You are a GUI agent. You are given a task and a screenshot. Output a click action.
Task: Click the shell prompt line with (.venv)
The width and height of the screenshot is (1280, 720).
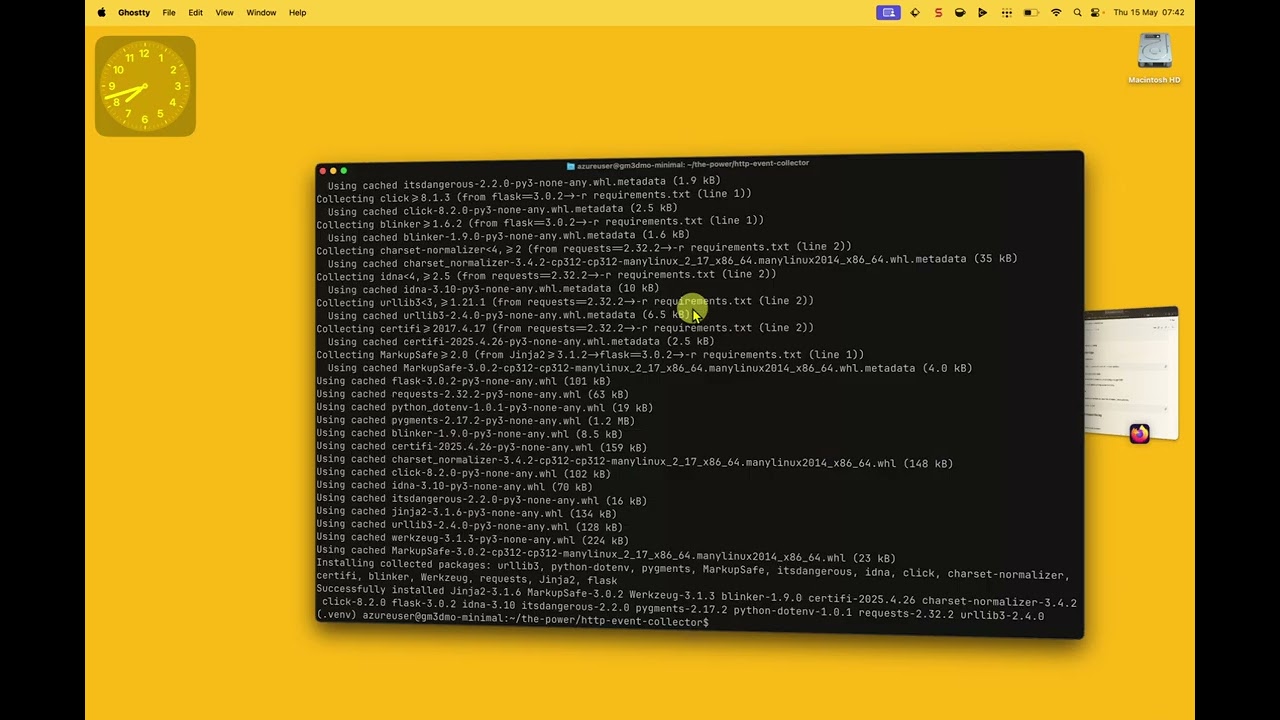(513, 619)
